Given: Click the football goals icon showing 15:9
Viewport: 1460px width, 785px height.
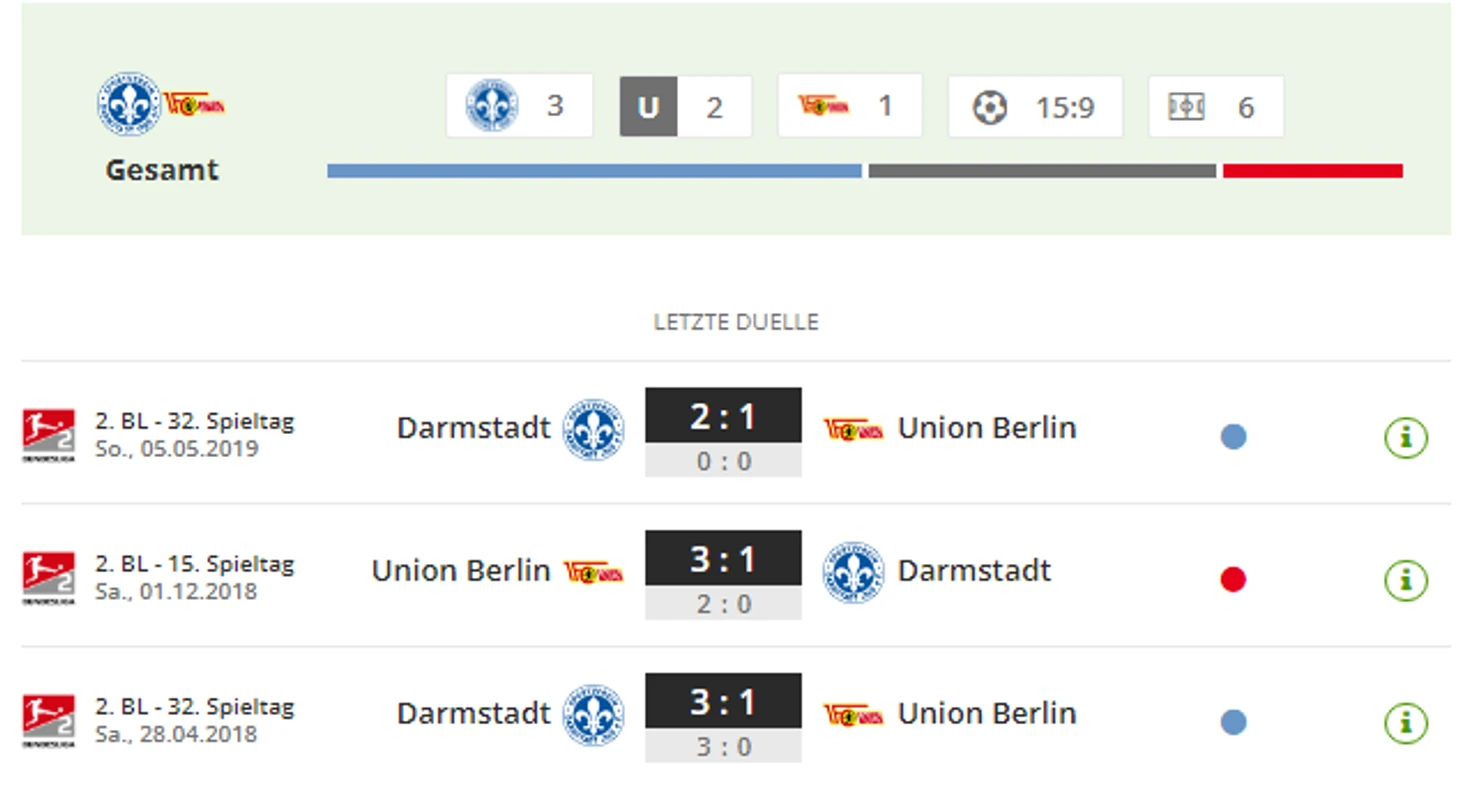Looking at the screenshot, I should tap(990, 107).
